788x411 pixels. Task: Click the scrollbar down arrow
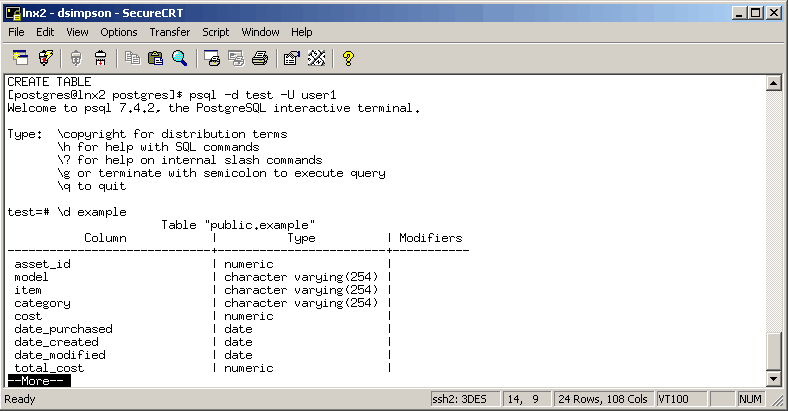point(772,379)
